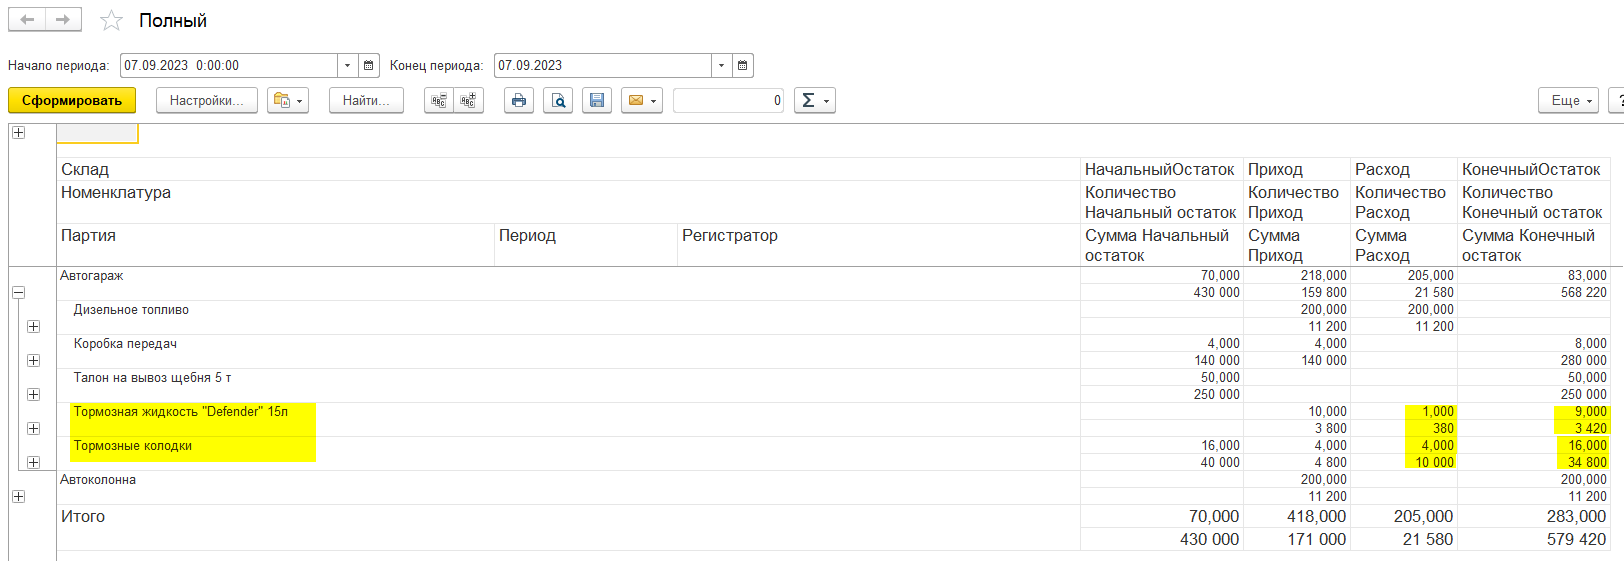Viewport: 1624px width, 561px height.
Task: Open Начало периода dropdown list arrow
Action: [x=347, y=66]
